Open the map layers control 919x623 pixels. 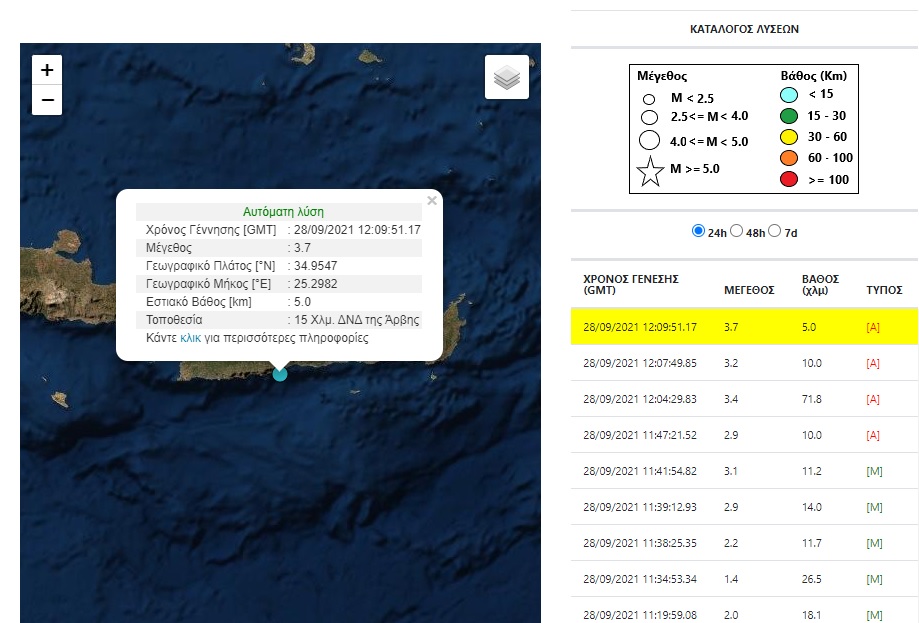pyautogui.click(x=507, y=77)
